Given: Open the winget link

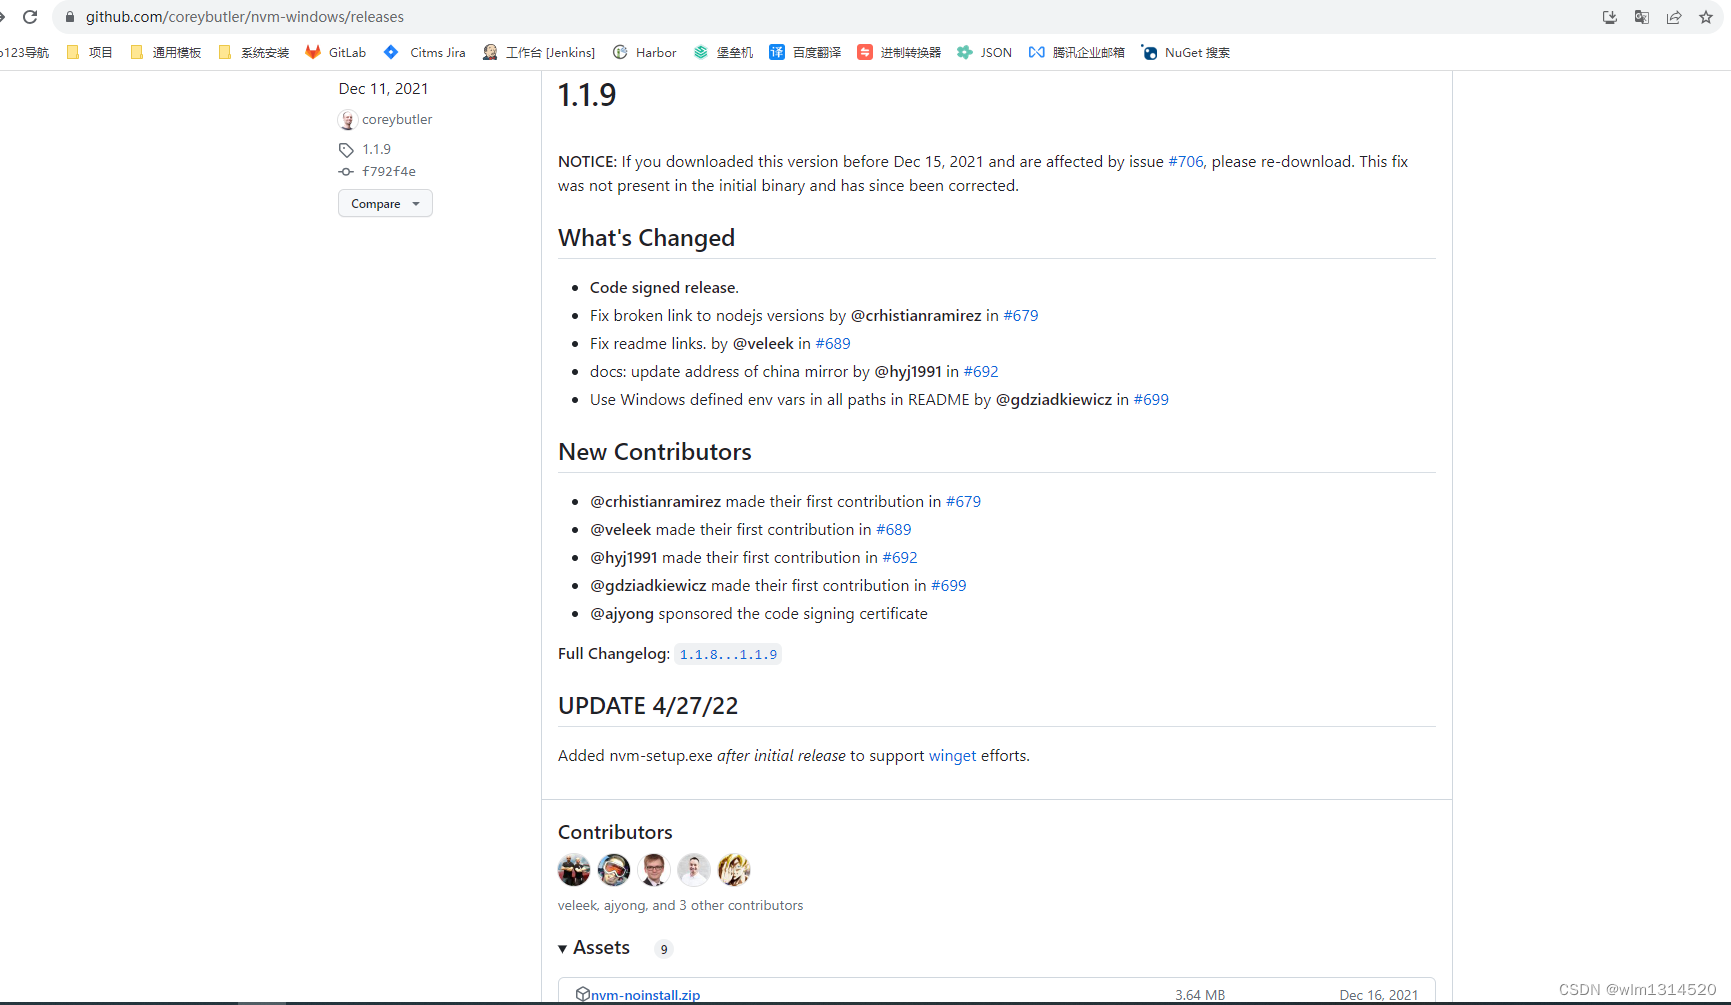Looking at the screenshot, I should 952,755.
